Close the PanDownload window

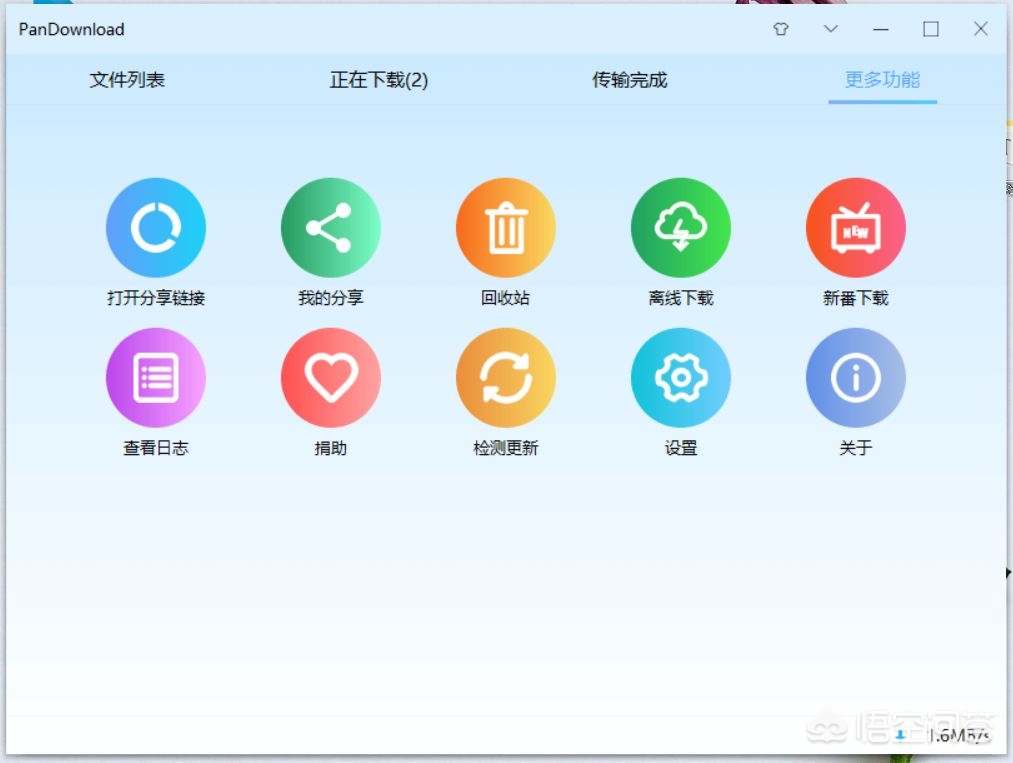(981, 29)
